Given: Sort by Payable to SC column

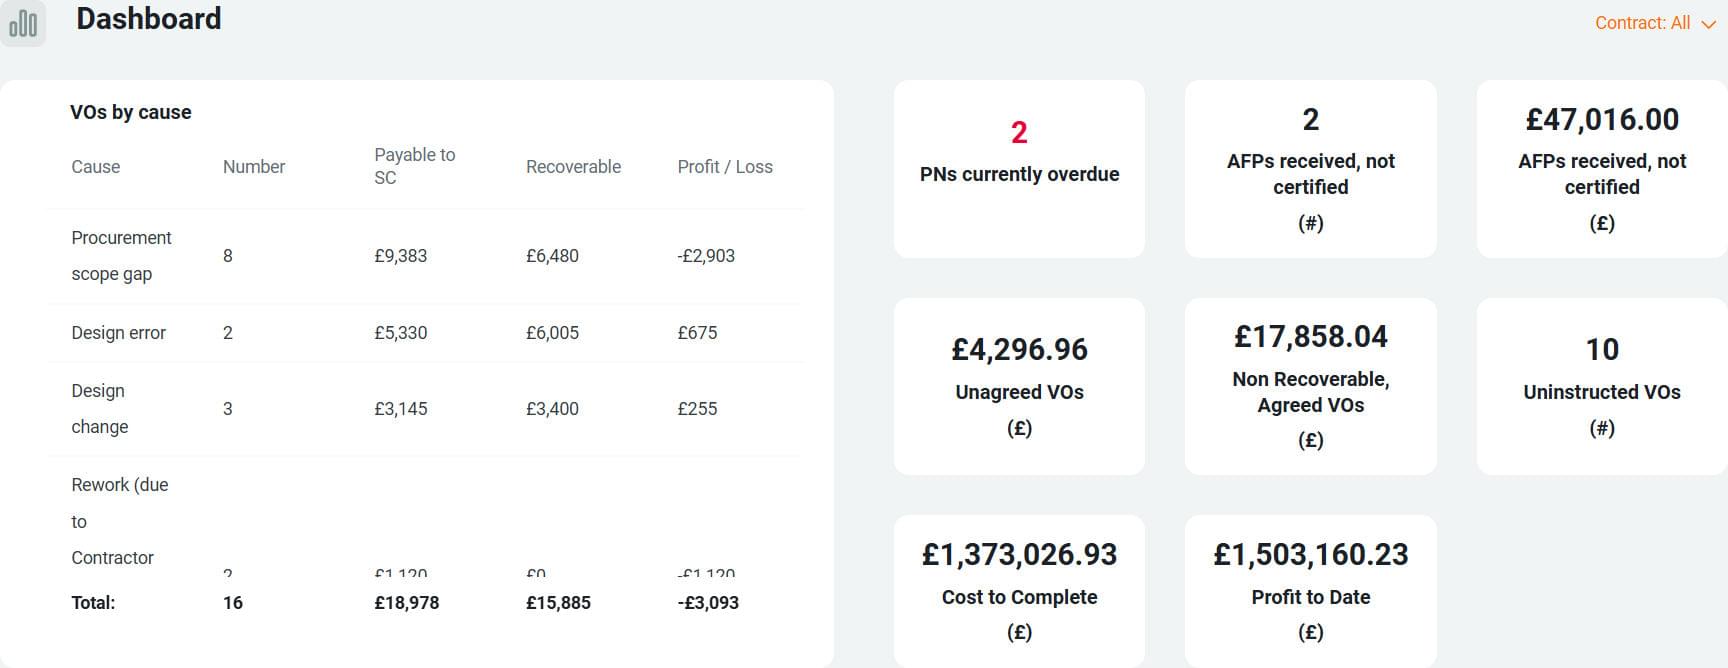Looking at the screenshot, I should [414, 166].
